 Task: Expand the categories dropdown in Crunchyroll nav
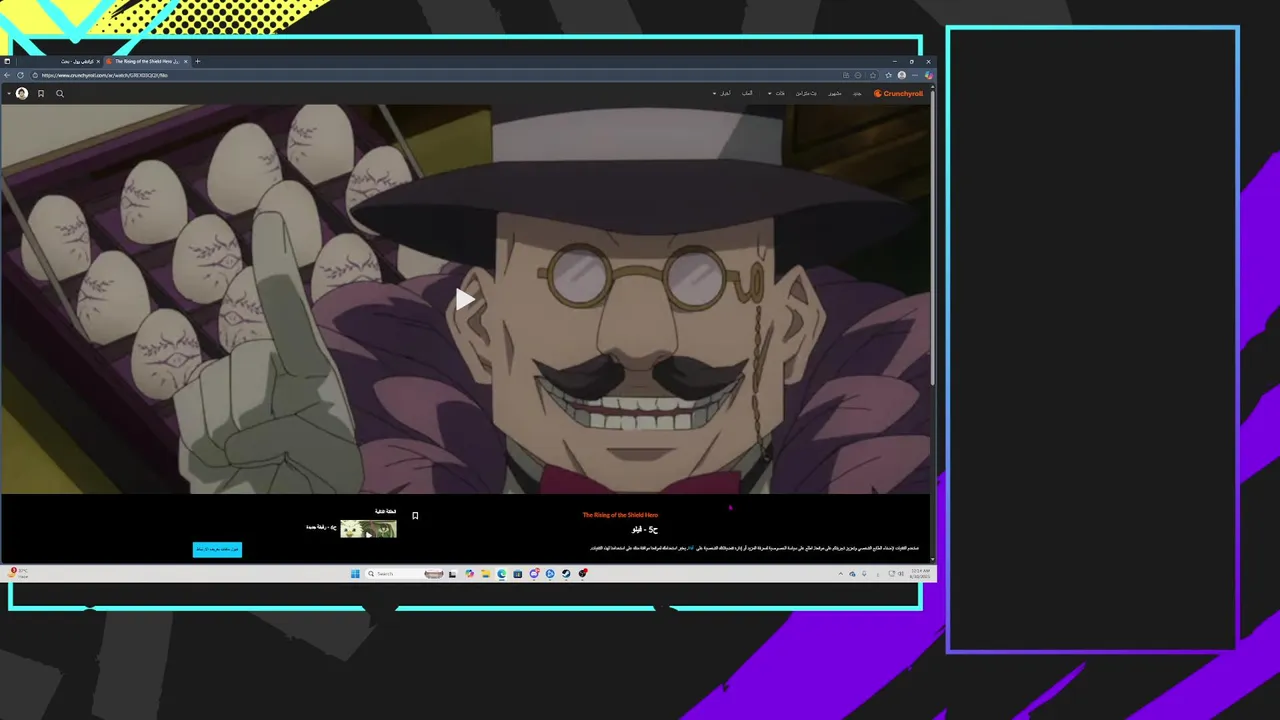[x=776, y=93]
